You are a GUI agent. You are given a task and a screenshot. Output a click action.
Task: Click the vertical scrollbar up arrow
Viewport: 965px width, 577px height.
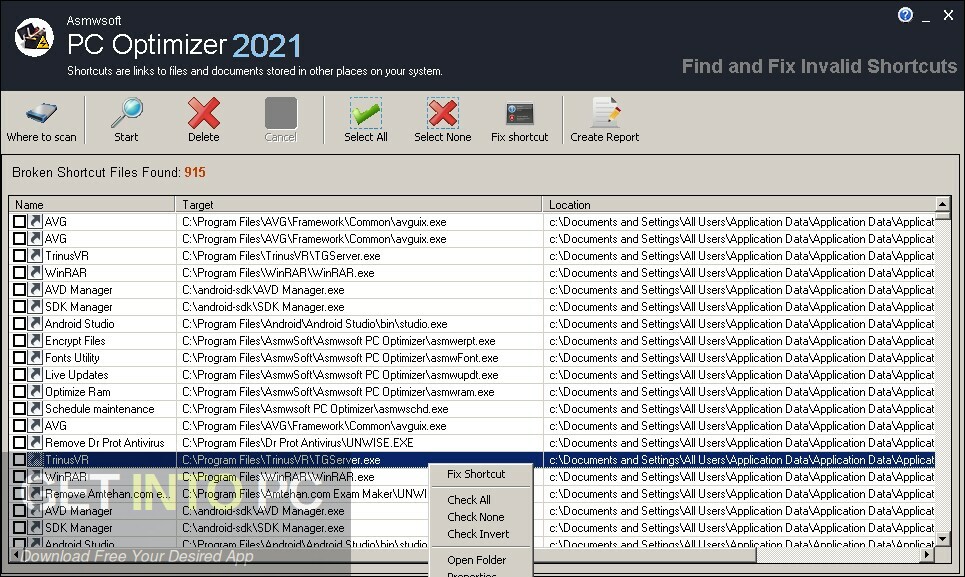(x=942, y=204)
